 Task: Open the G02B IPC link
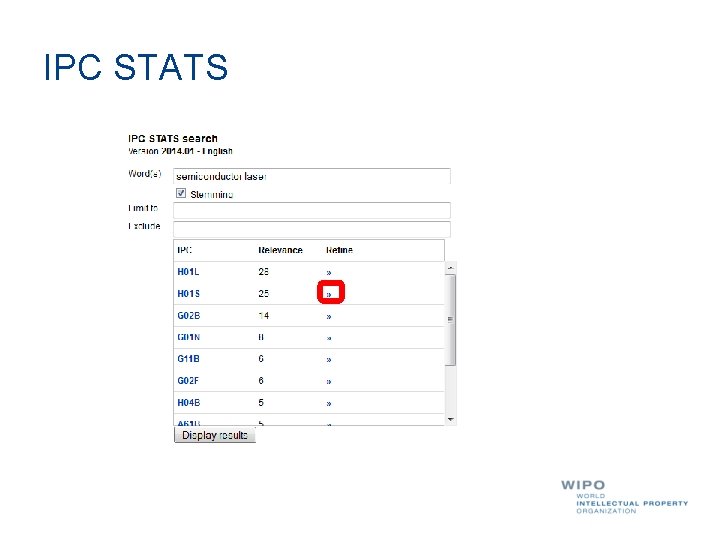tap(189, 316)
